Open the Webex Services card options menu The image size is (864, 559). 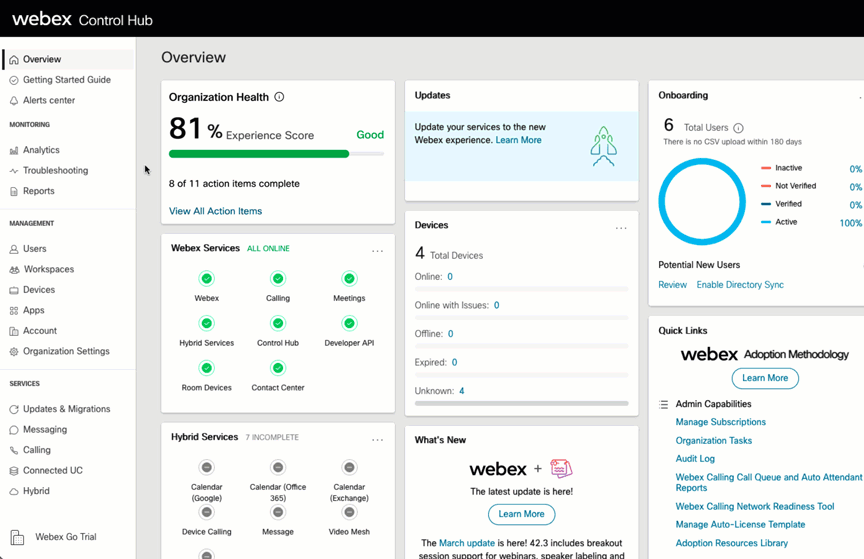[377, 251]
